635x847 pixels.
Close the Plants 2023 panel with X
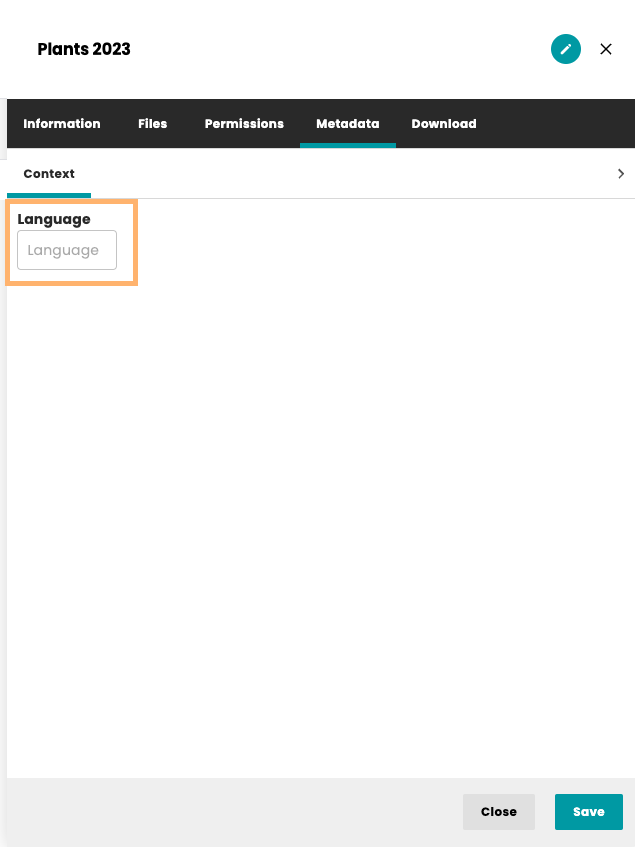pos(606,49)
